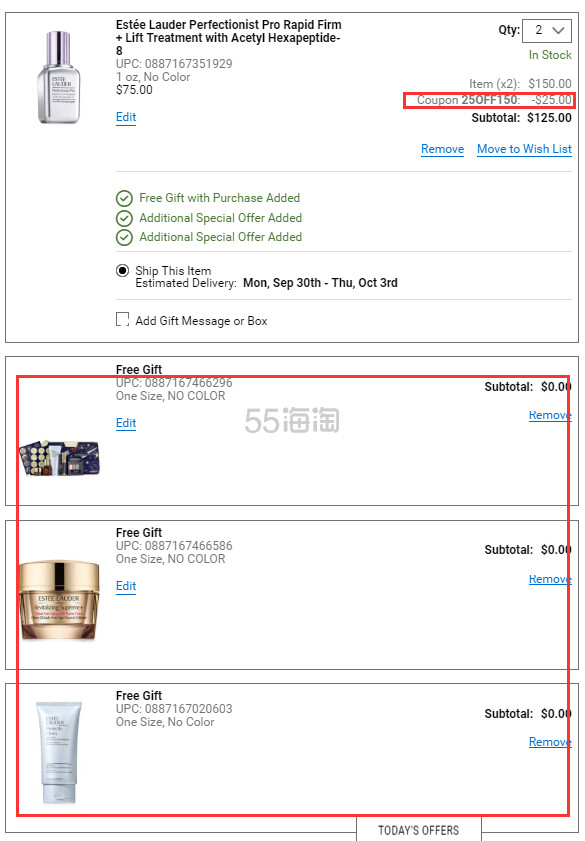The width and height of the screenshot is (585, 841).
Task: Open the Qty dropdown showing 2
Action: tap(546, 30)
